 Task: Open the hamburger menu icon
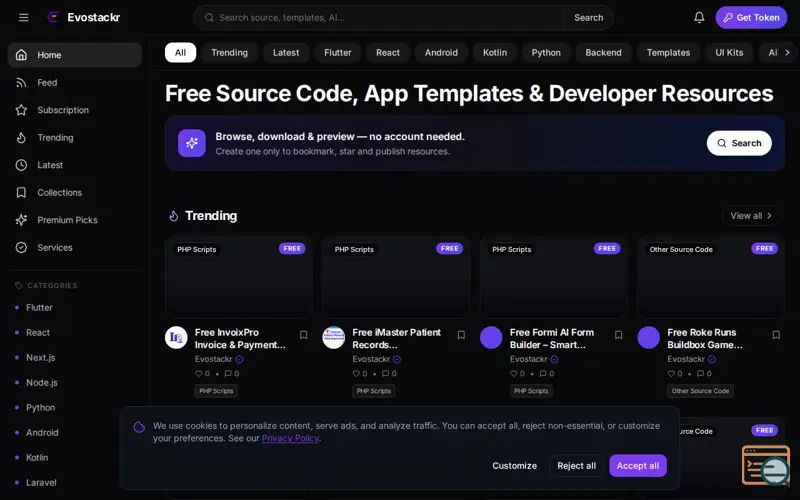coord(23,17)
